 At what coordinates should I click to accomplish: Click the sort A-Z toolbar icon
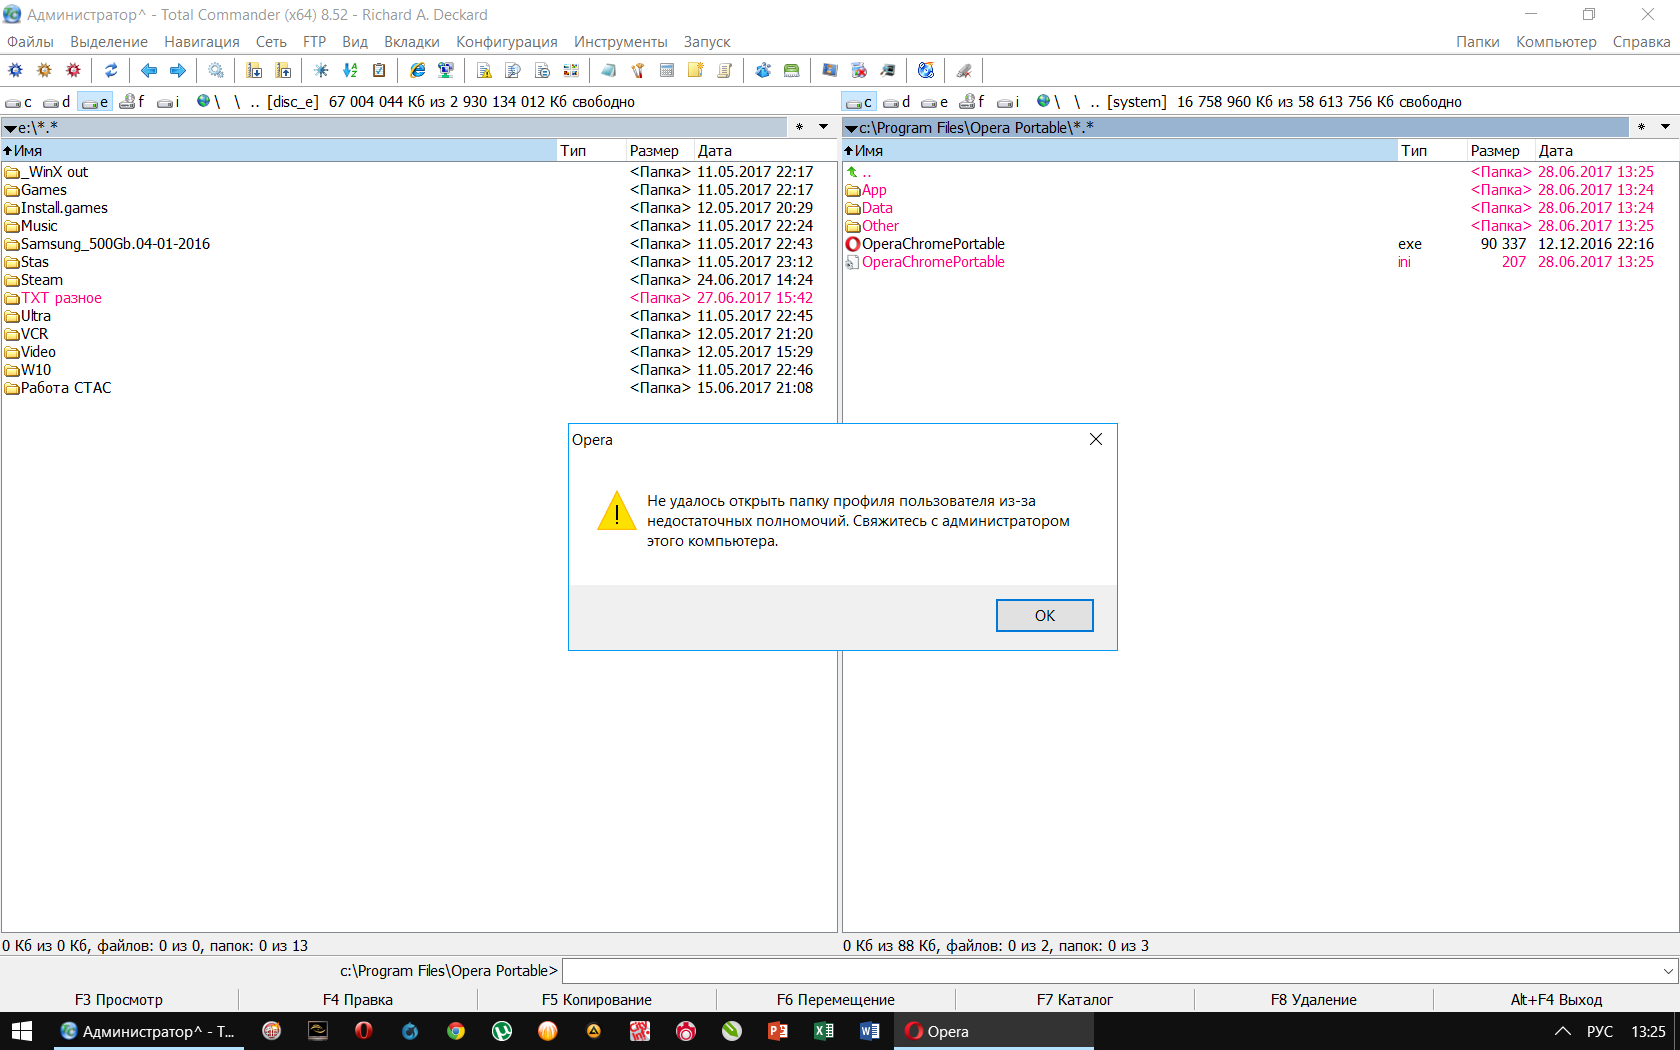click(350, 70)
